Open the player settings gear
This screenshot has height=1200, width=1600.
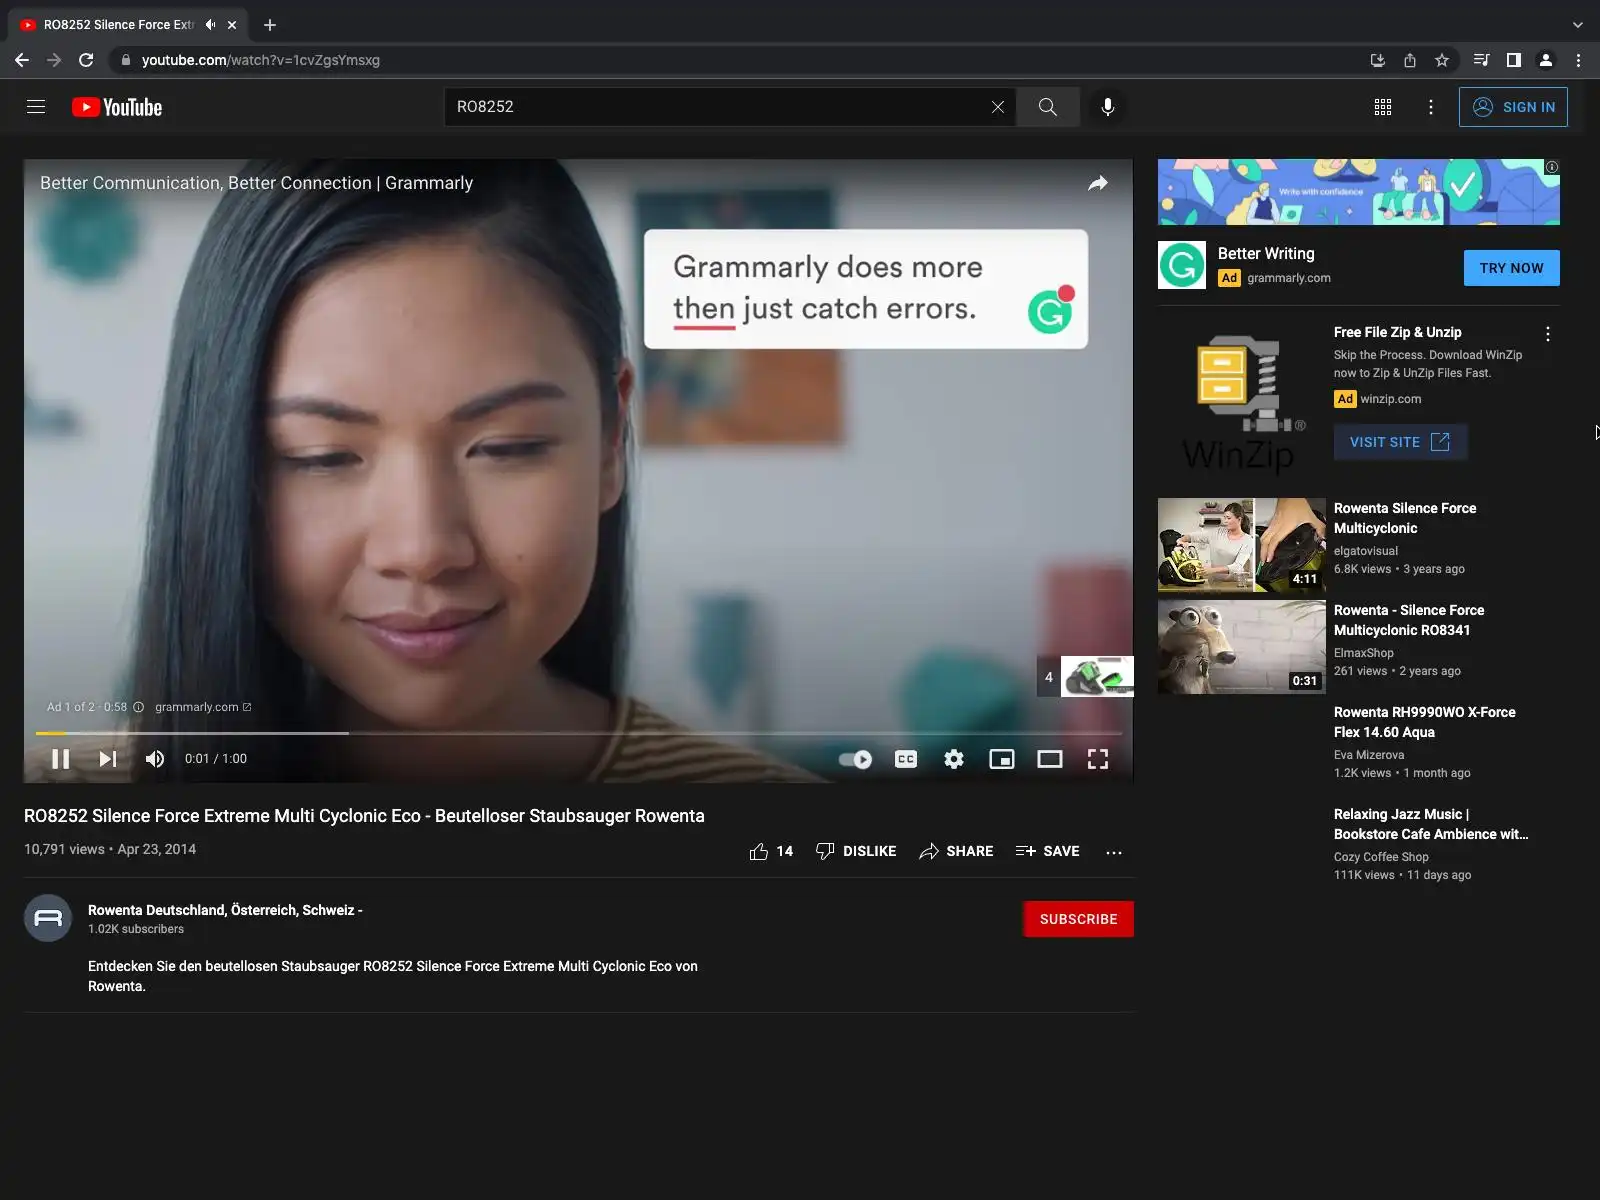coord(954,759)
